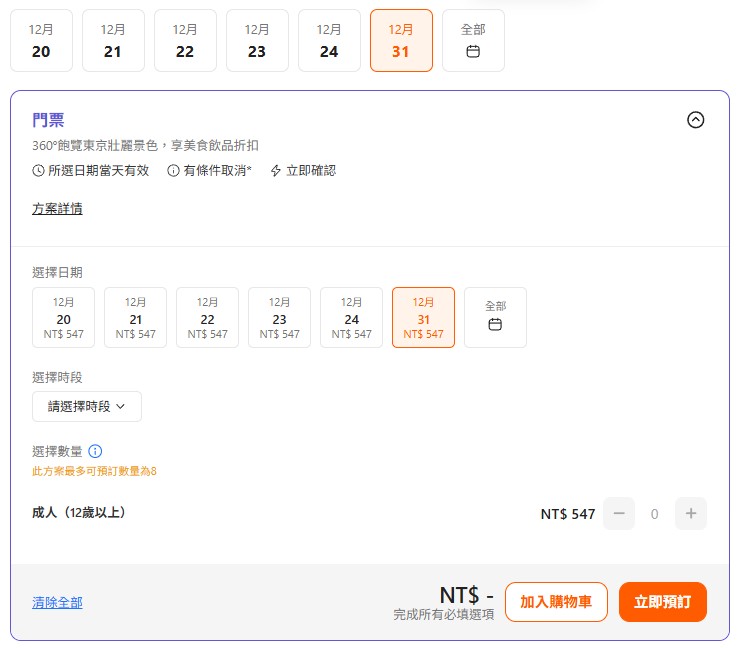Choose 12月 21 NT$ 547 date option

tap(135, 317)
